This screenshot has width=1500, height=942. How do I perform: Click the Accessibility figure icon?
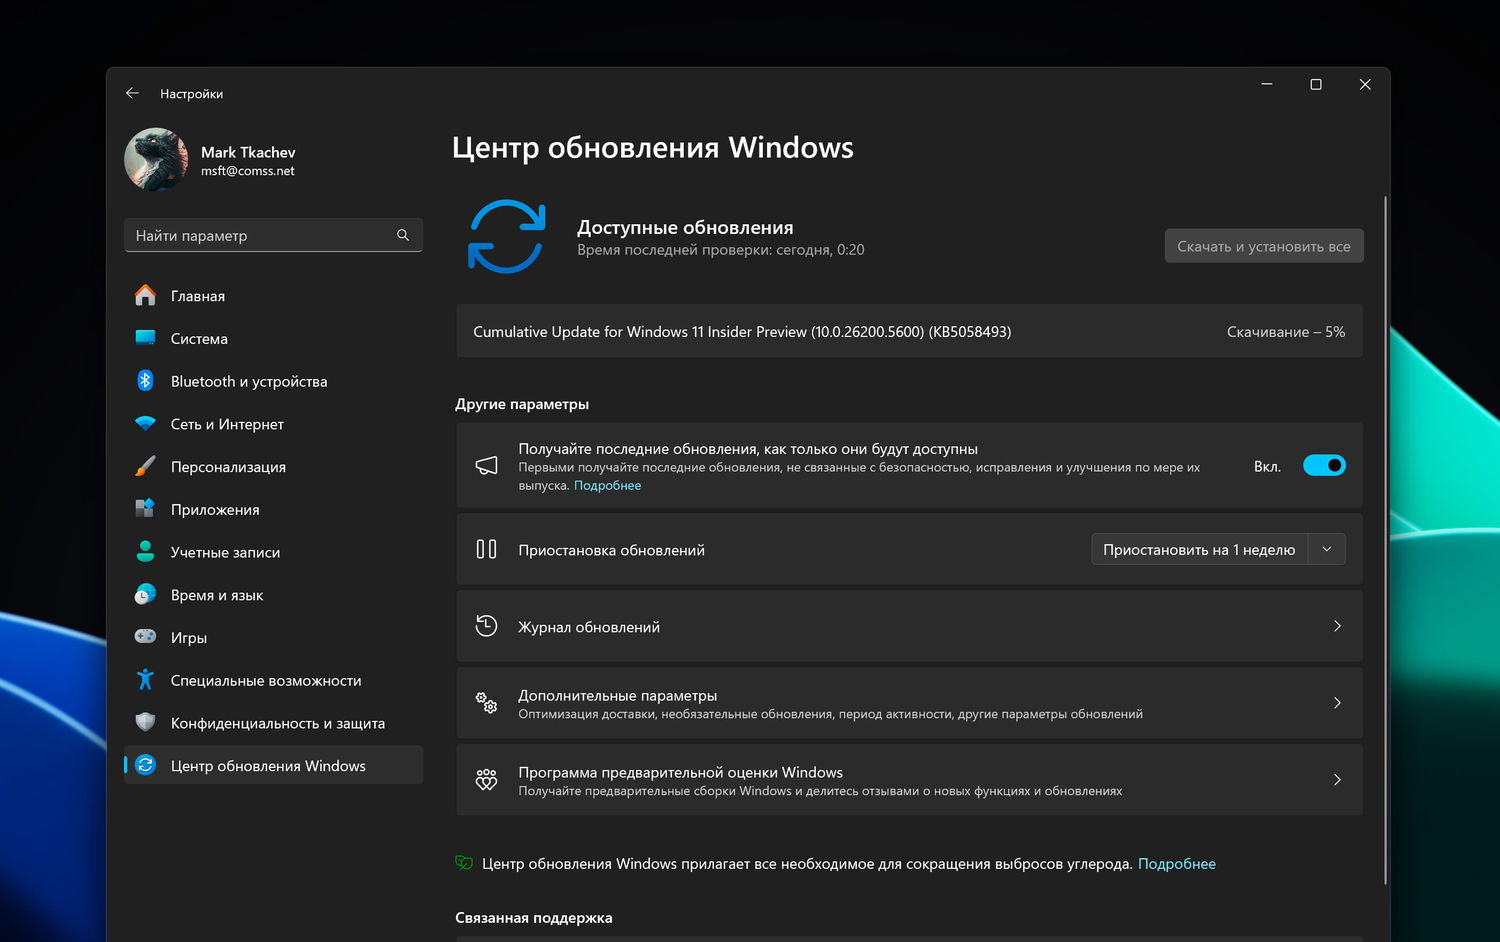coord(145,680)
